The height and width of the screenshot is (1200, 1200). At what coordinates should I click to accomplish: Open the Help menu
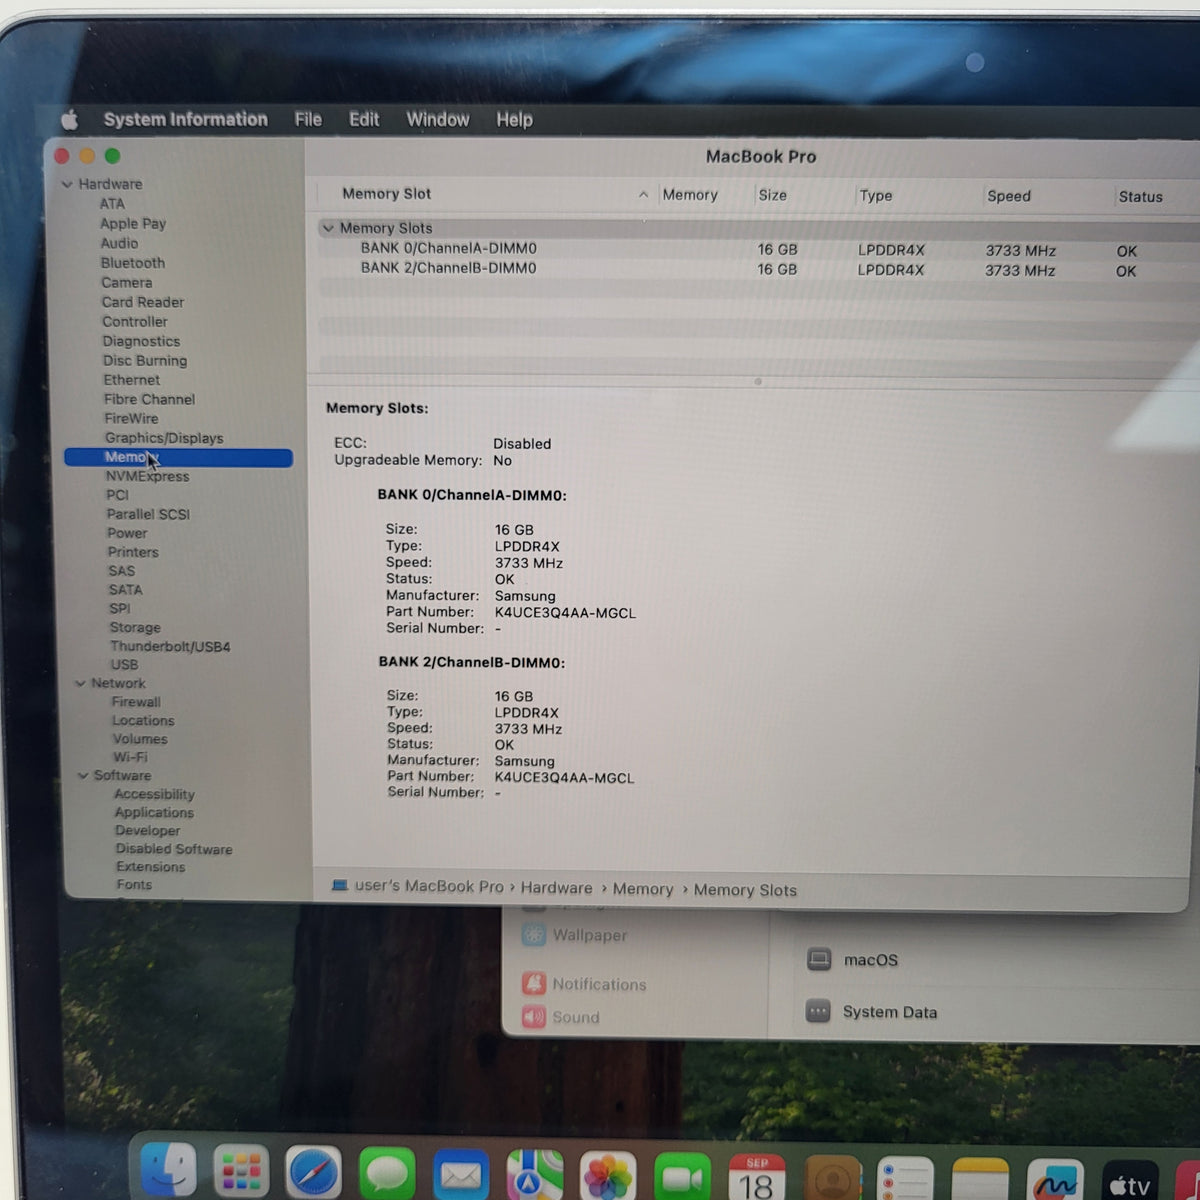(x=514, y=119)
